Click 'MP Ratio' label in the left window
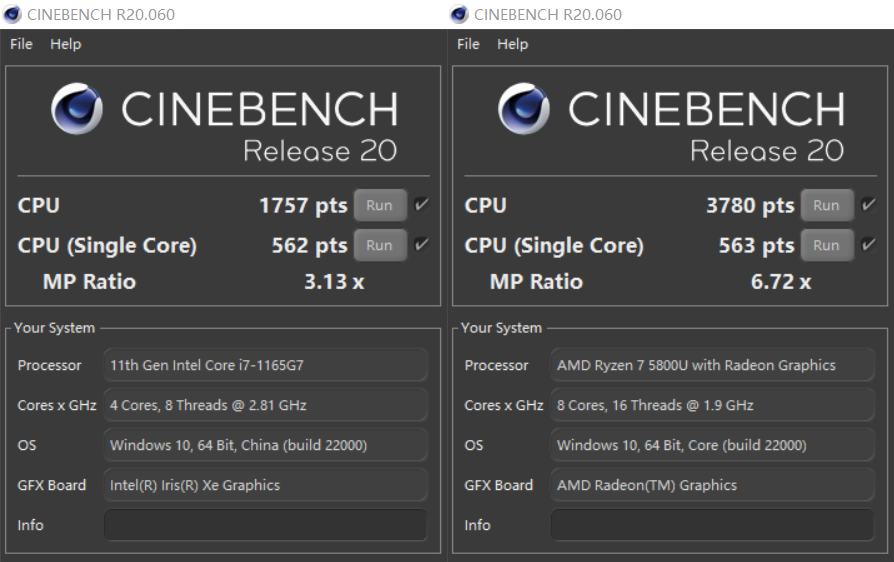The height and width of the screenshot is (562, 894). (x=90, y=282)
